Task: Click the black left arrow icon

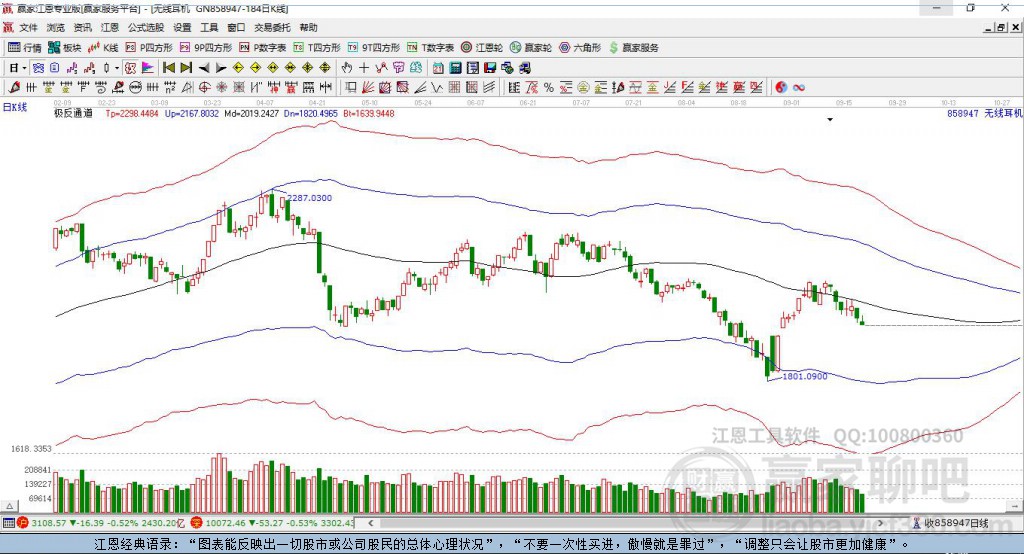Action: [204, 68]
